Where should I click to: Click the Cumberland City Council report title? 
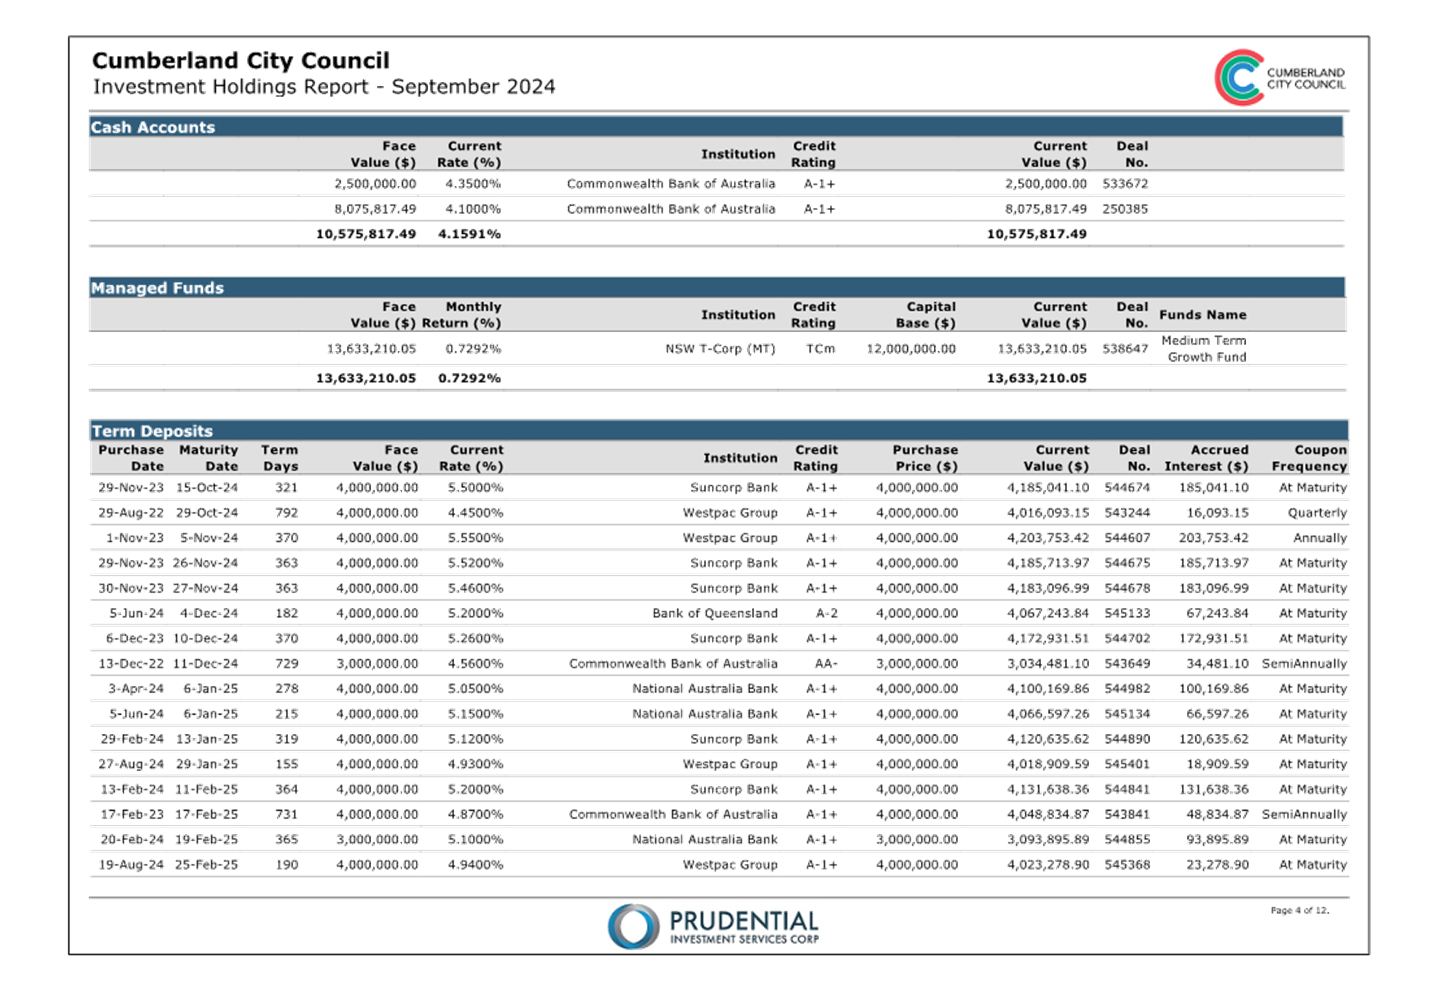click(x=240, y=60)
